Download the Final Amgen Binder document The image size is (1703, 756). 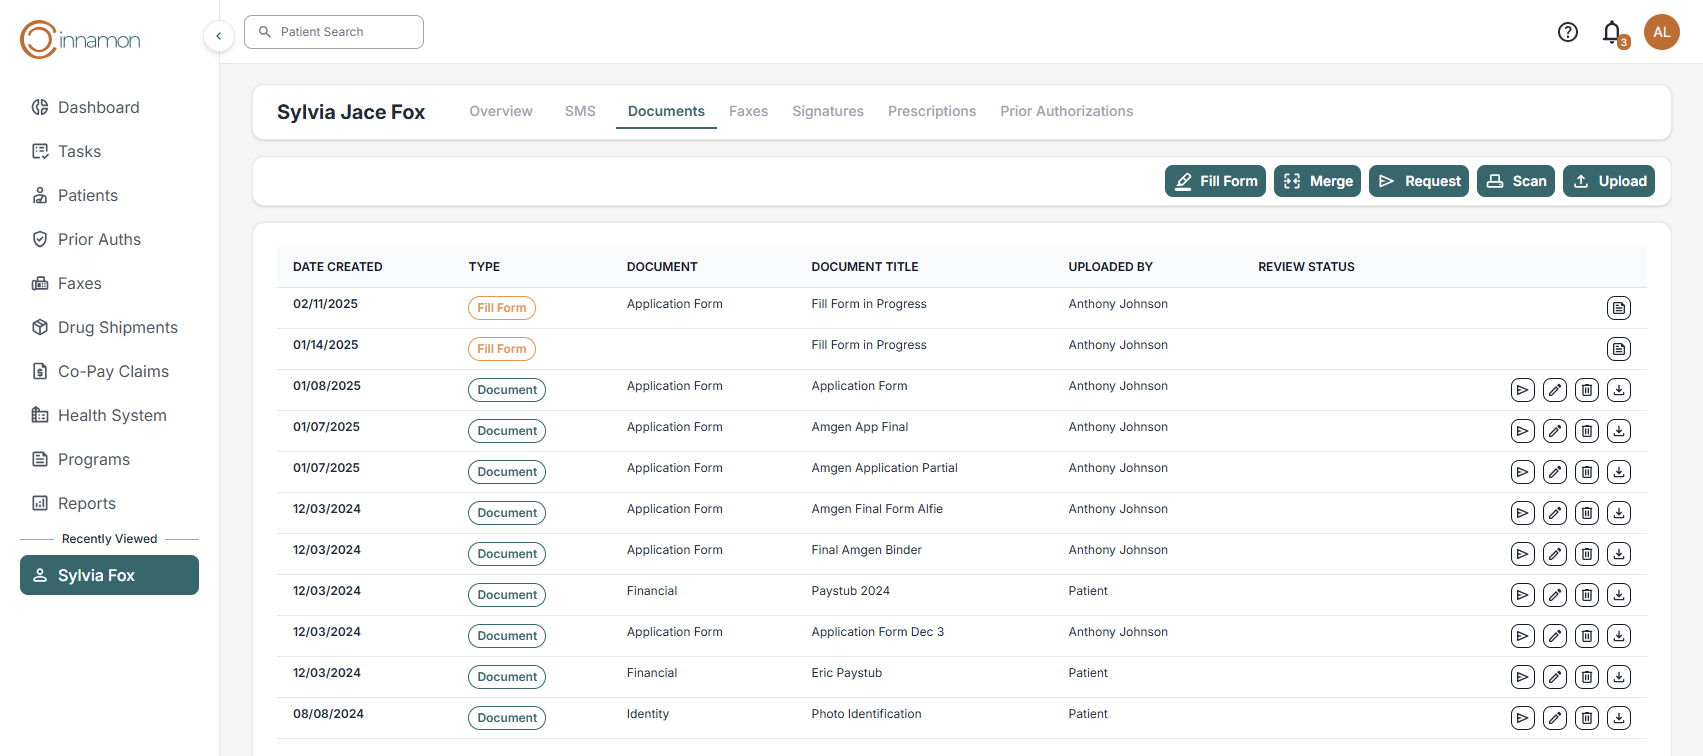[1618, 554]
